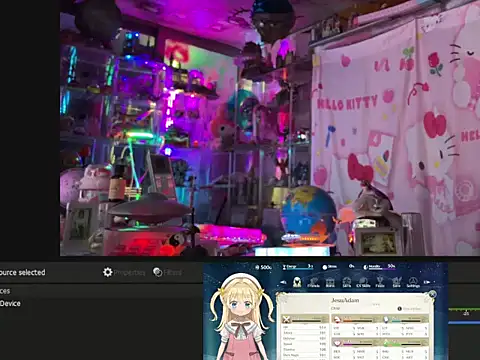Click the blonde anime character avatar
The image size is (480, 360).
pyautogui.click(x=241, y=317)
